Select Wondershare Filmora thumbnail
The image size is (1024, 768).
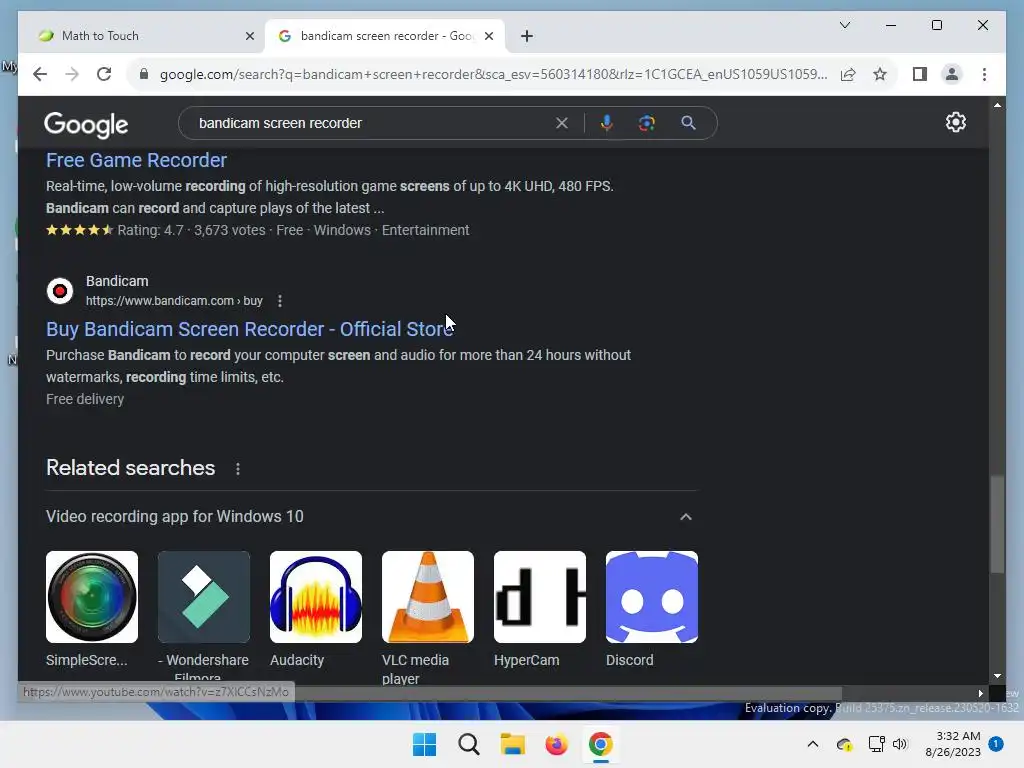click(204, 597)
